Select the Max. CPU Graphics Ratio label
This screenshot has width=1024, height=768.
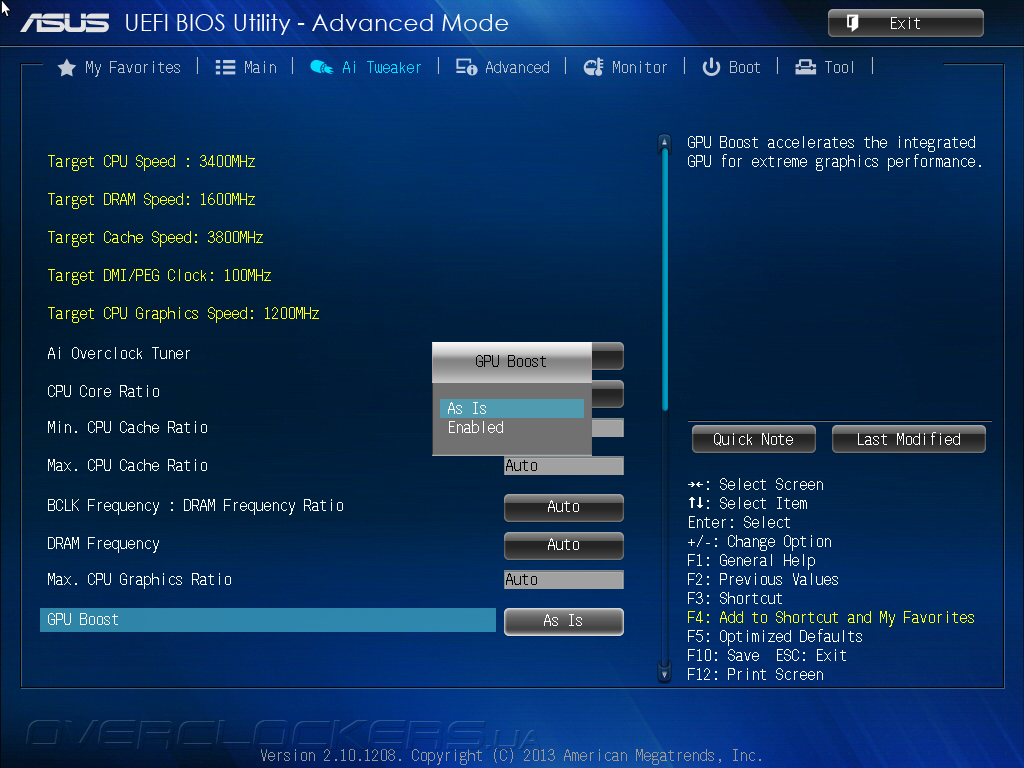click(139, 580)
